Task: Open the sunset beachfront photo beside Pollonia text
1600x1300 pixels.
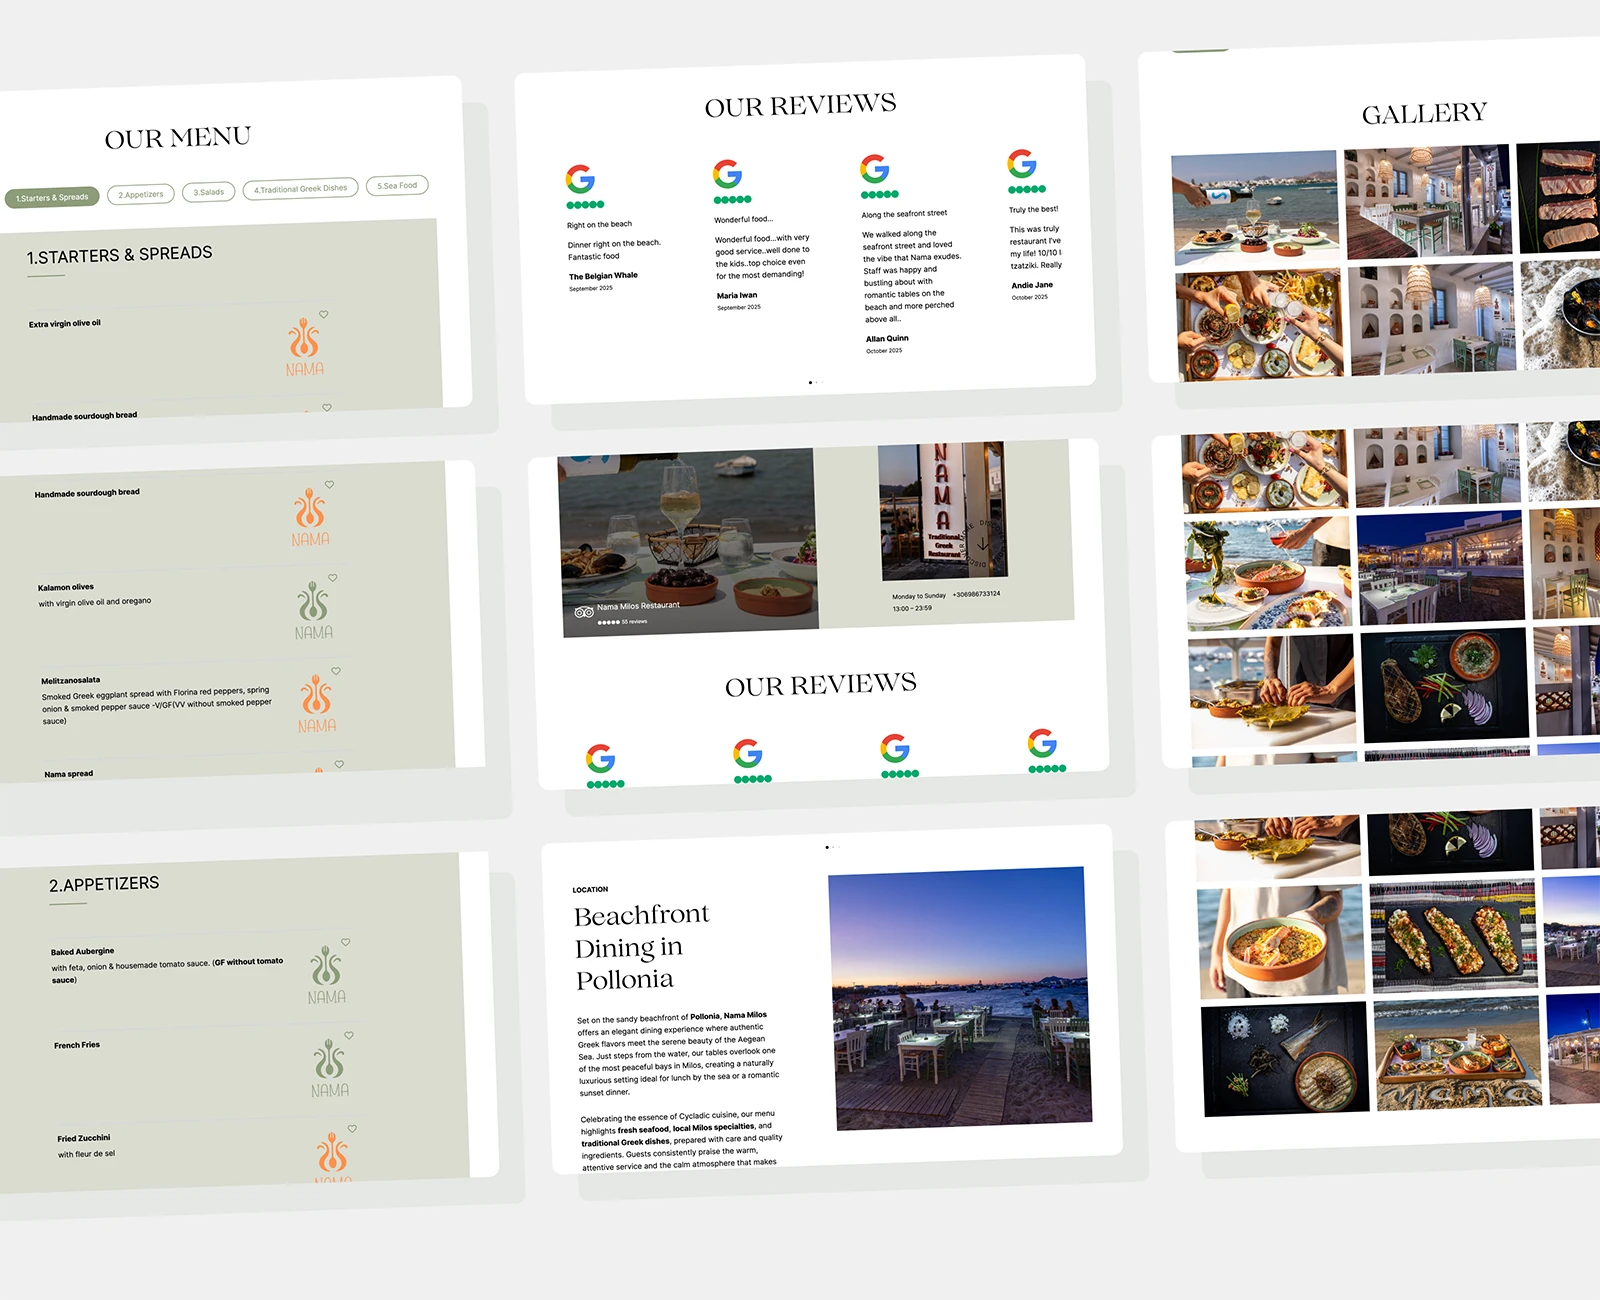Action: click(x=960, y=998)
